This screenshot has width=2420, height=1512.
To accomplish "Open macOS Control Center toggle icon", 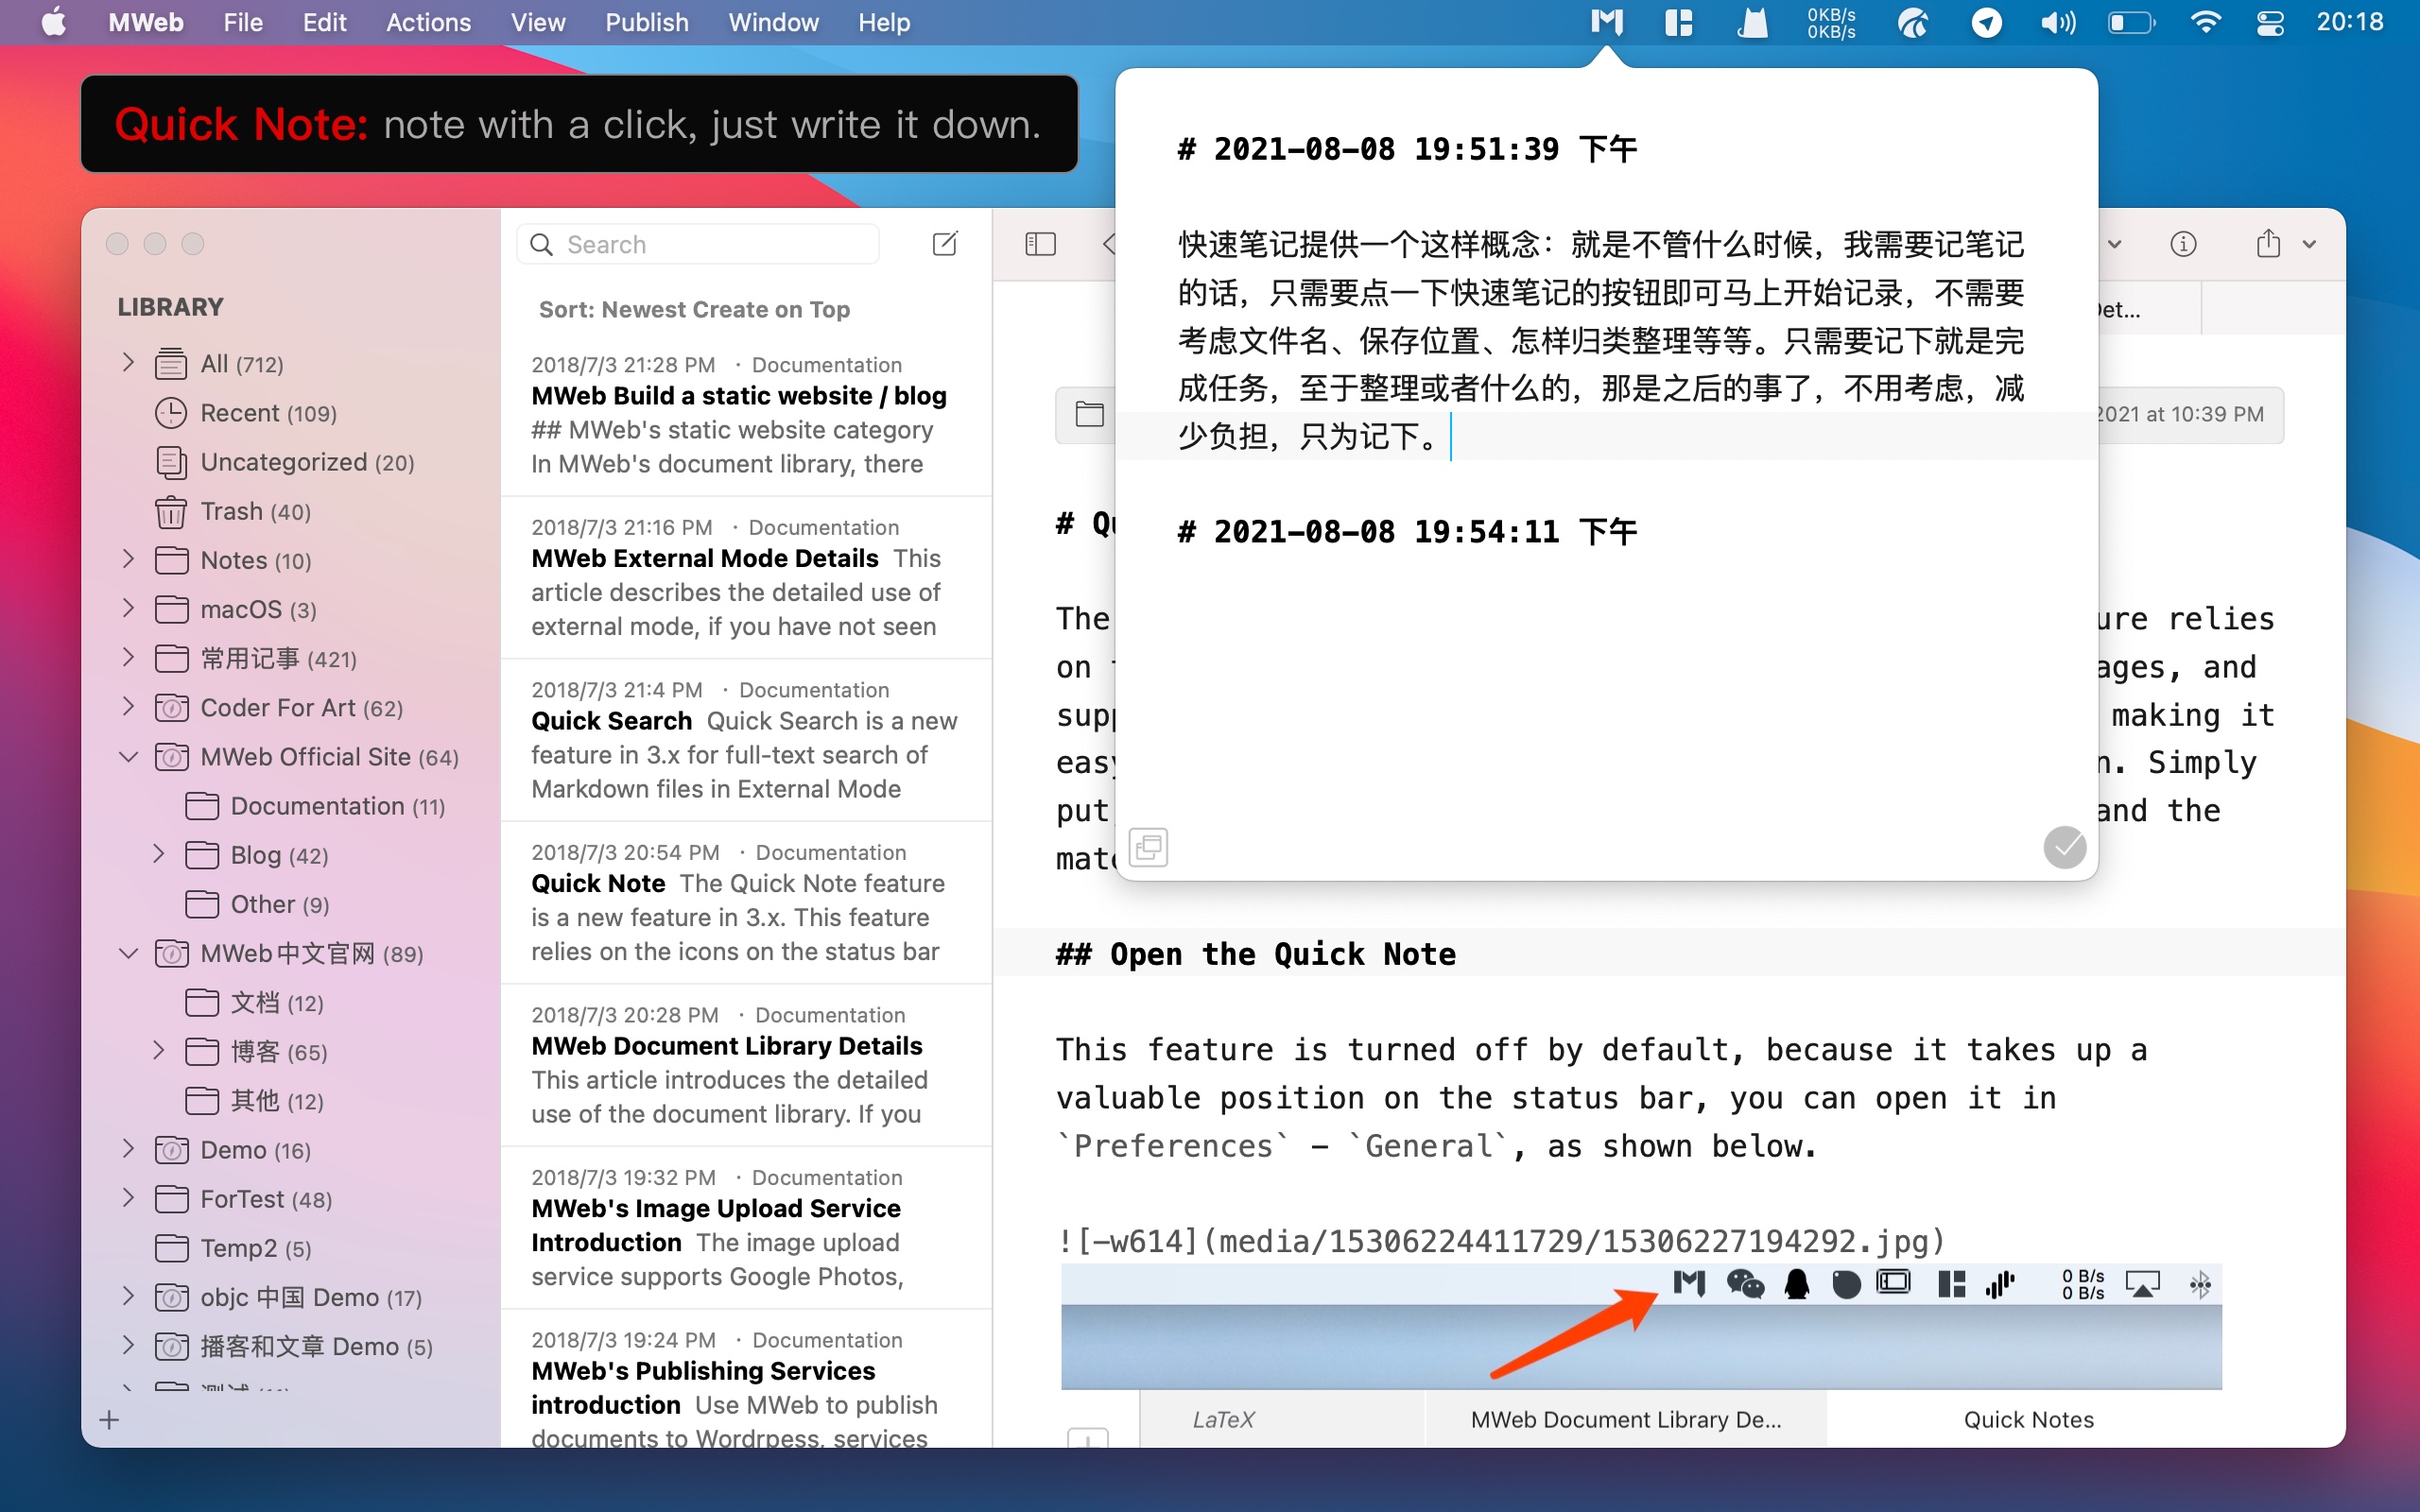I will point(2269,22).
